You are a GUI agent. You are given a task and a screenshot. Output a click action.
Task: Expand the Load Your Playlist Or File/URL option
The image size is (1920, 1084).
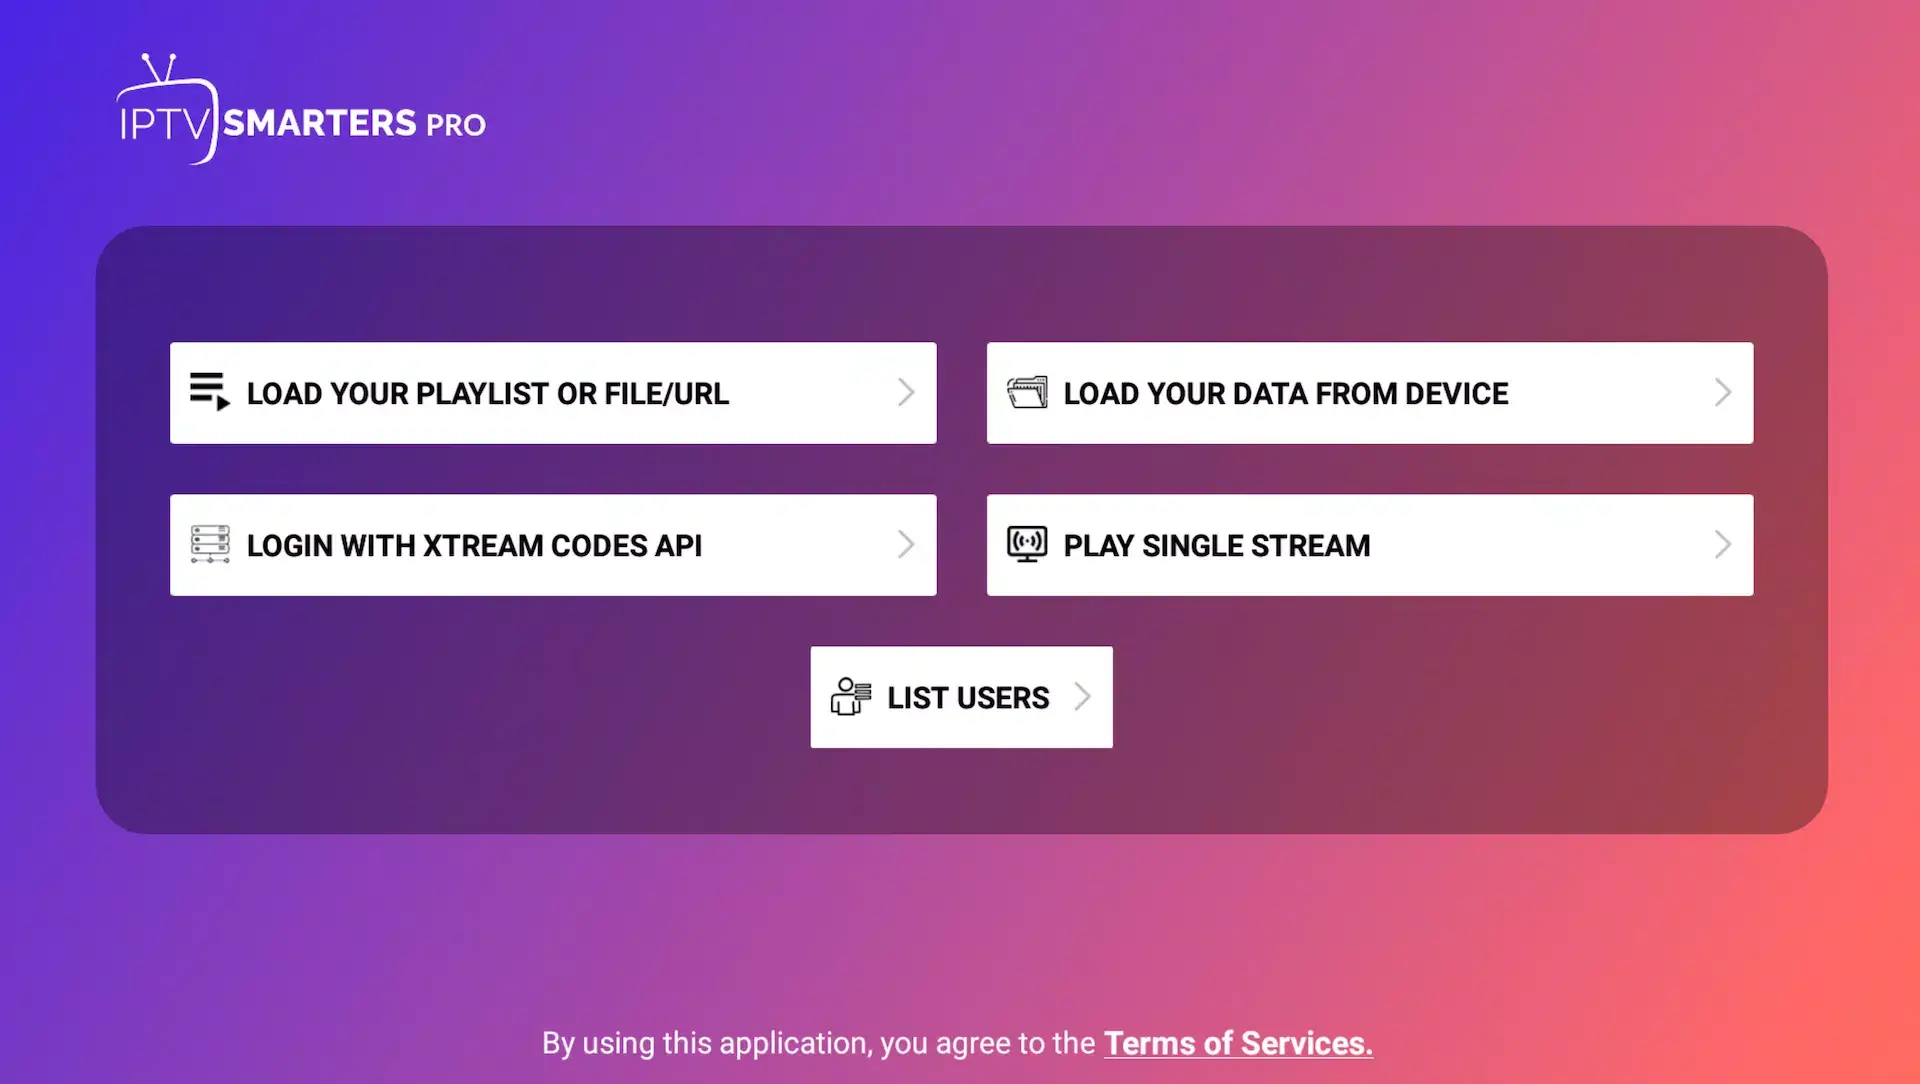pos(553,392)
